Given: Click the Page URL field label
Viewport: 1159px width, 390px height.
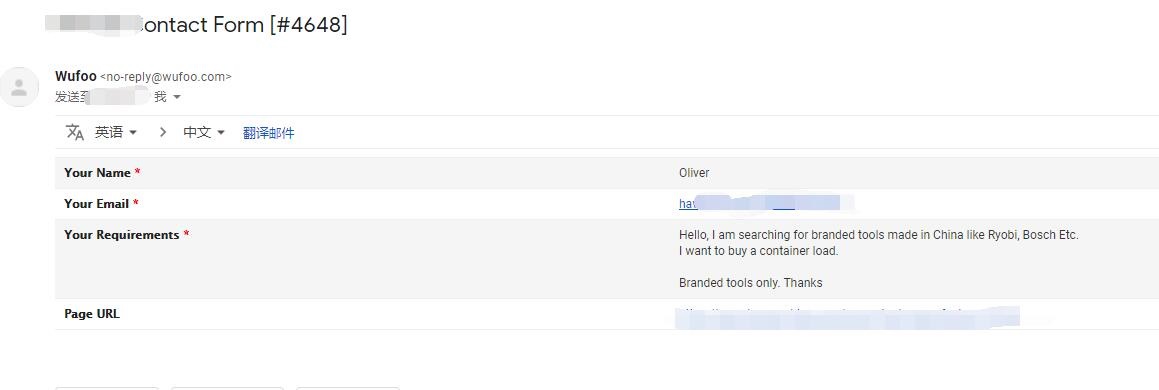Looking at the screenshot, I should (x=92, y=314).
